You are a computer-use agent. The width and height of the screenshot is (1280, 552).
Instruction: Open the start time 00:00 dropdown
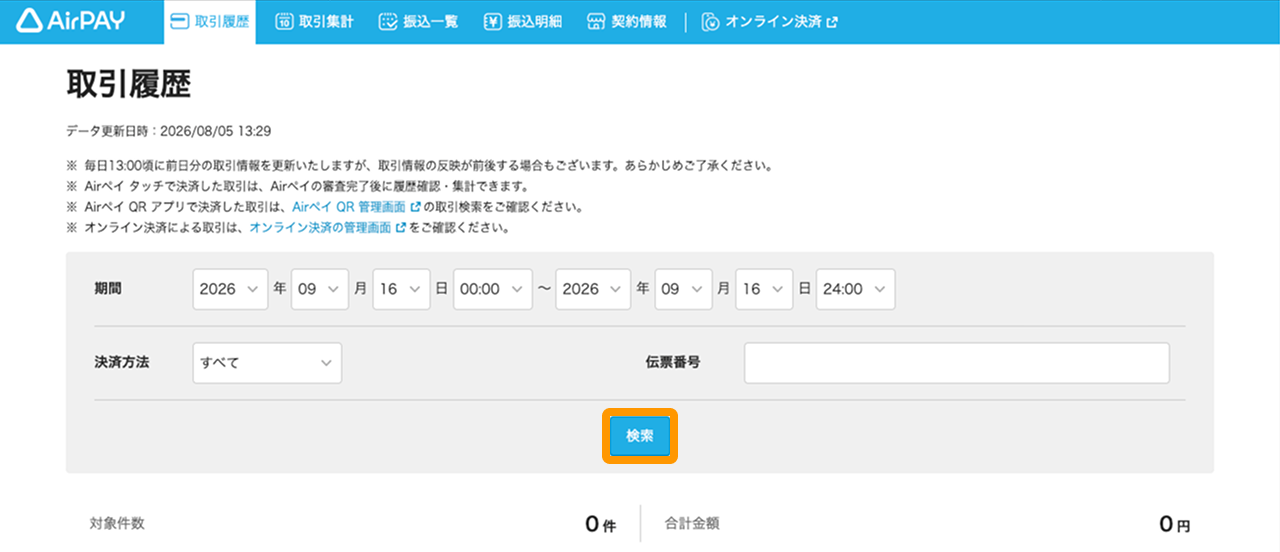pos(493,289)
